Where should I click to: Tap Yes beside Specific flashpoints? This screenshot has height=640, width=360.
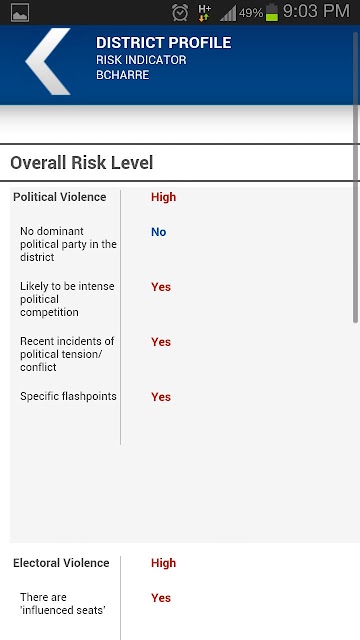pyautogui.click(x=161, y=397)
